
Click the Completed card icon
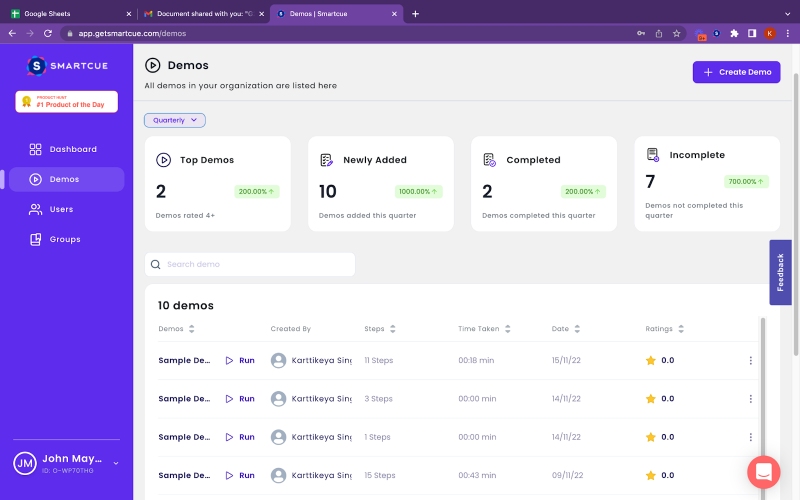coord(489,160)
